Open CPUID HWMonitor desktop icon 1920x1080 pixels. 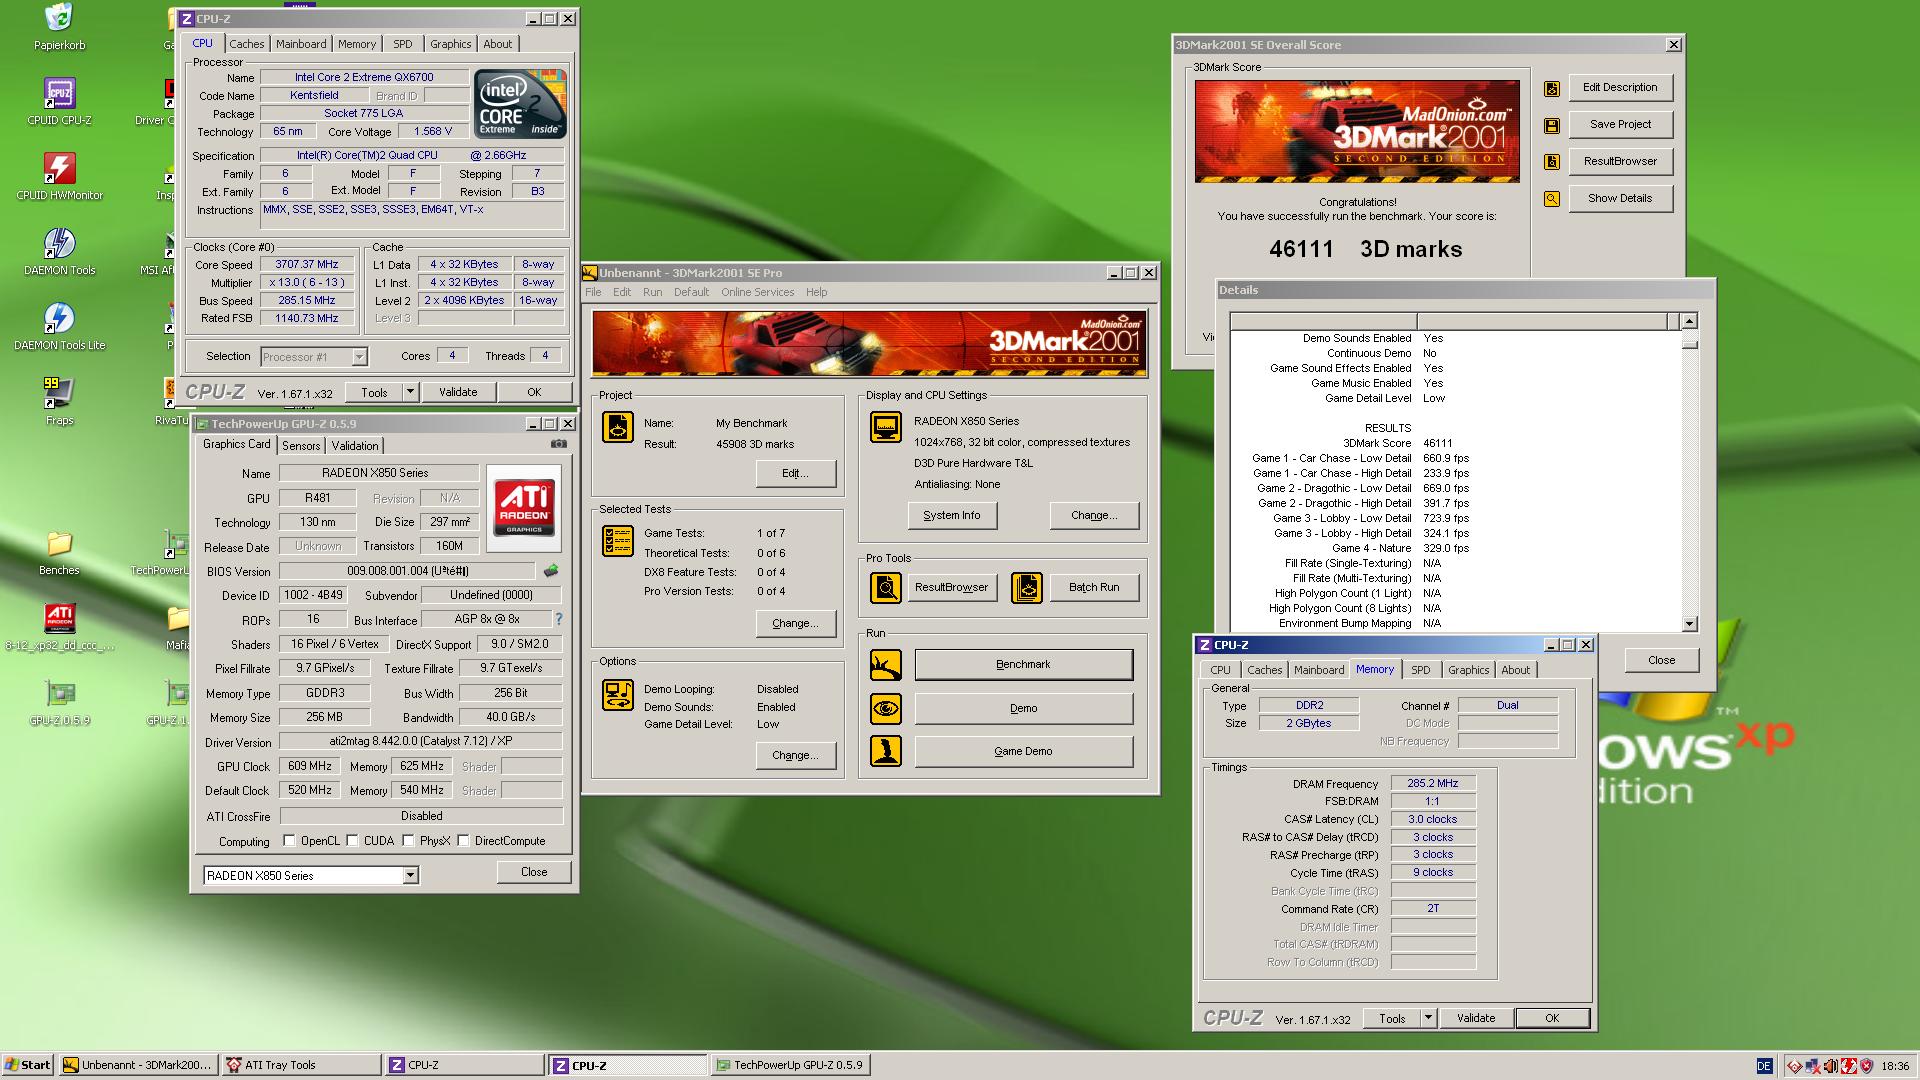[x=59, y=169]
